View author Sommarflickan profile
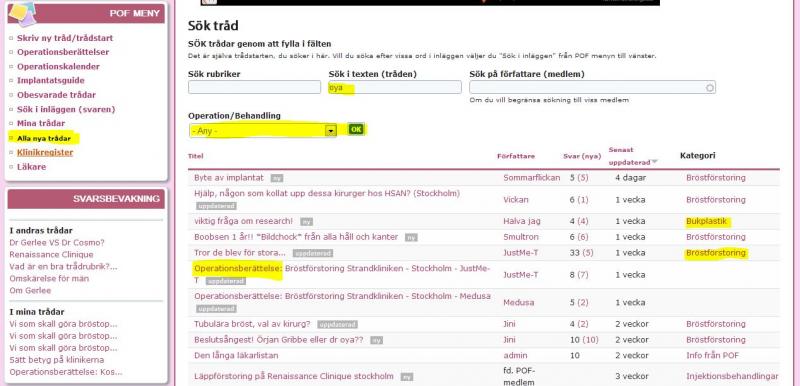This screenshot has width=800, height=386. pyautogui.click(x=532, y=177)
